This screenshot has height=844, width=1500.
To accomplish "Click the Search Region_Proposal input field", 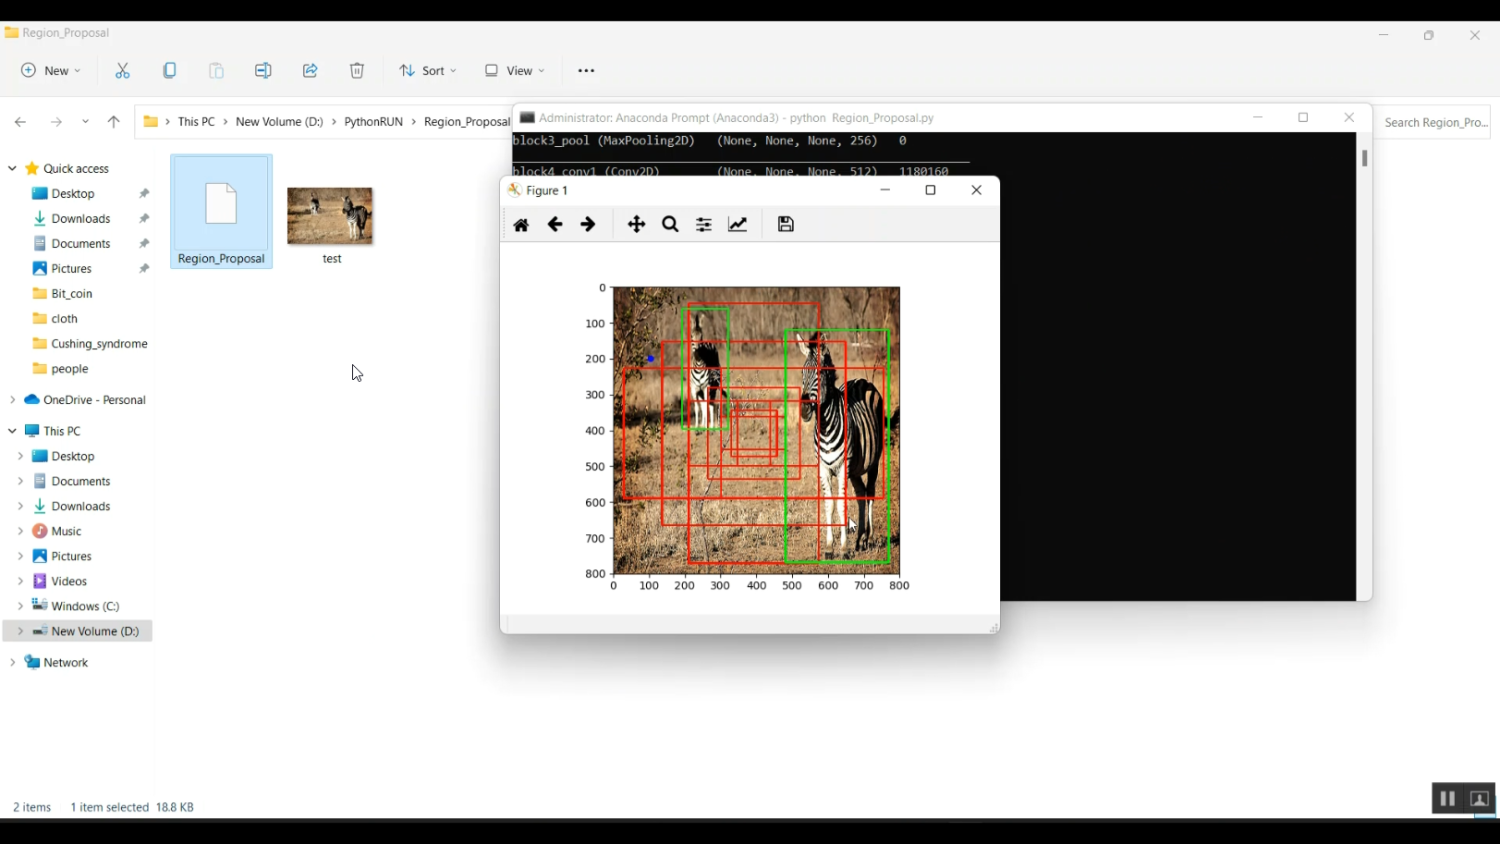I will coord(1435,123).
